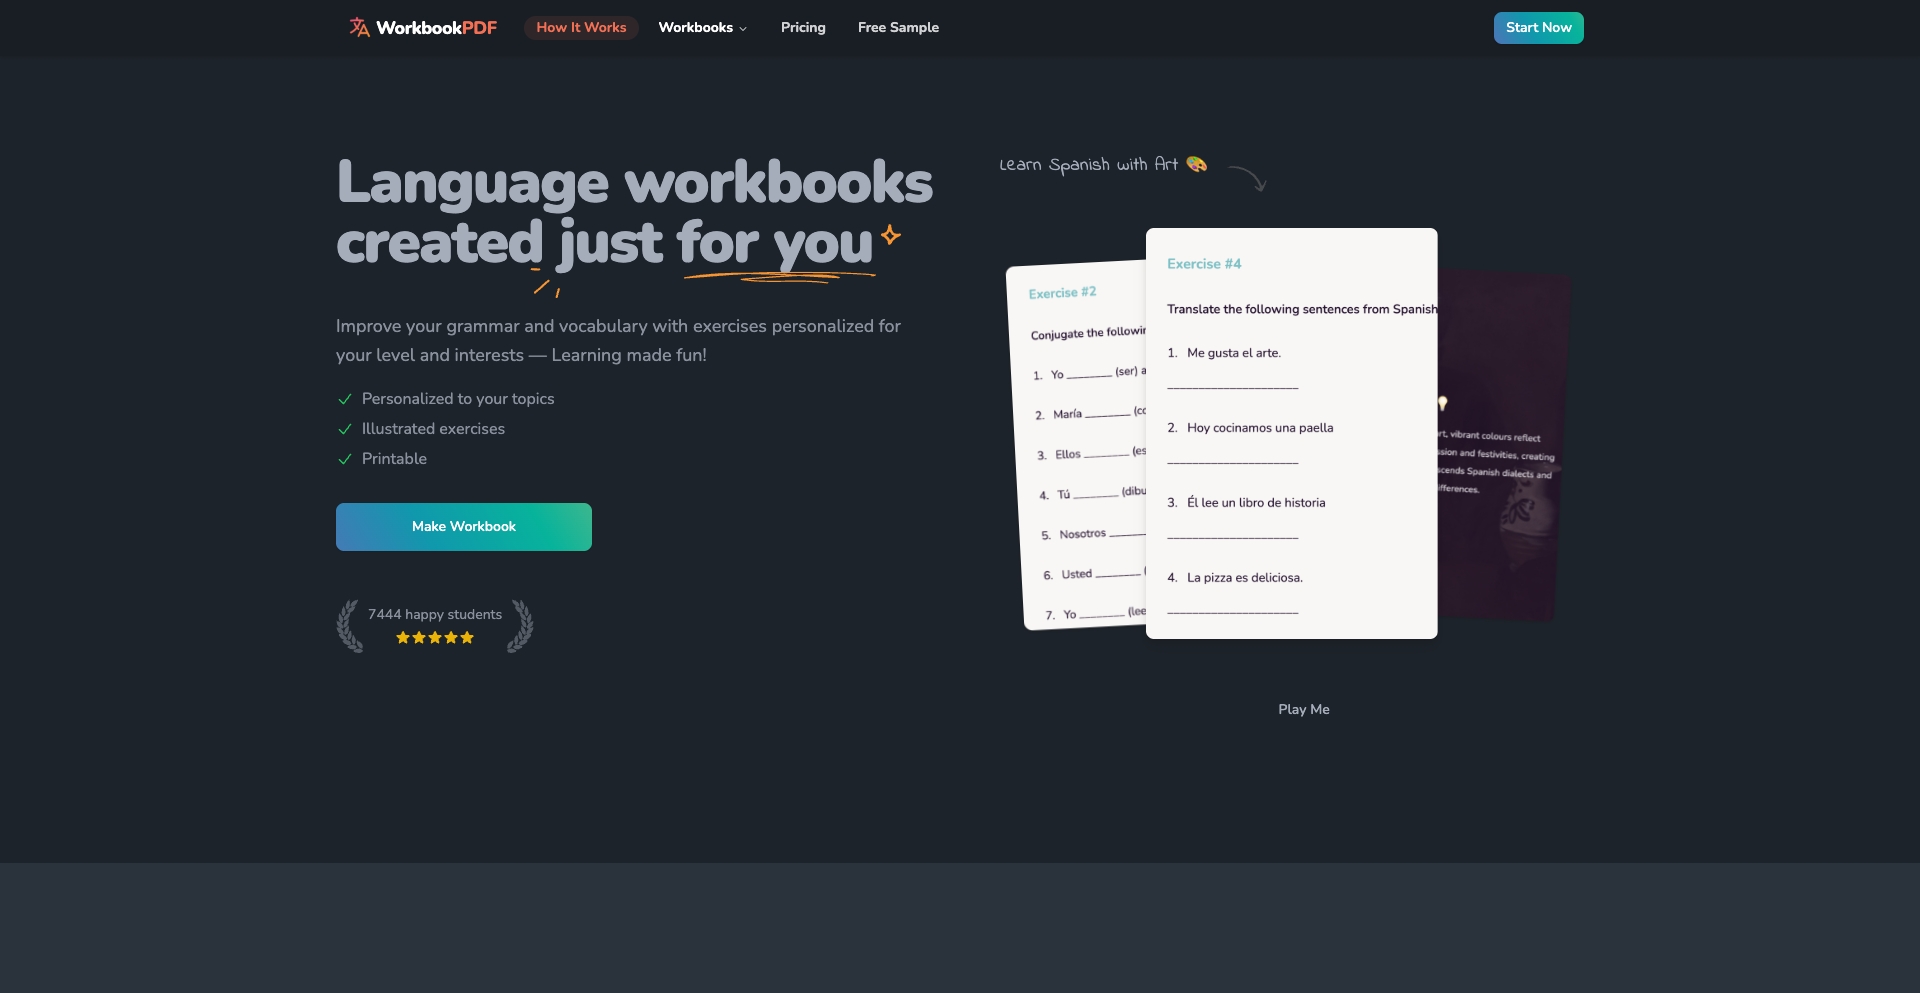
Task: Click the palette emoji next to Learn Spanish with Art
Action: [1196, 164]
